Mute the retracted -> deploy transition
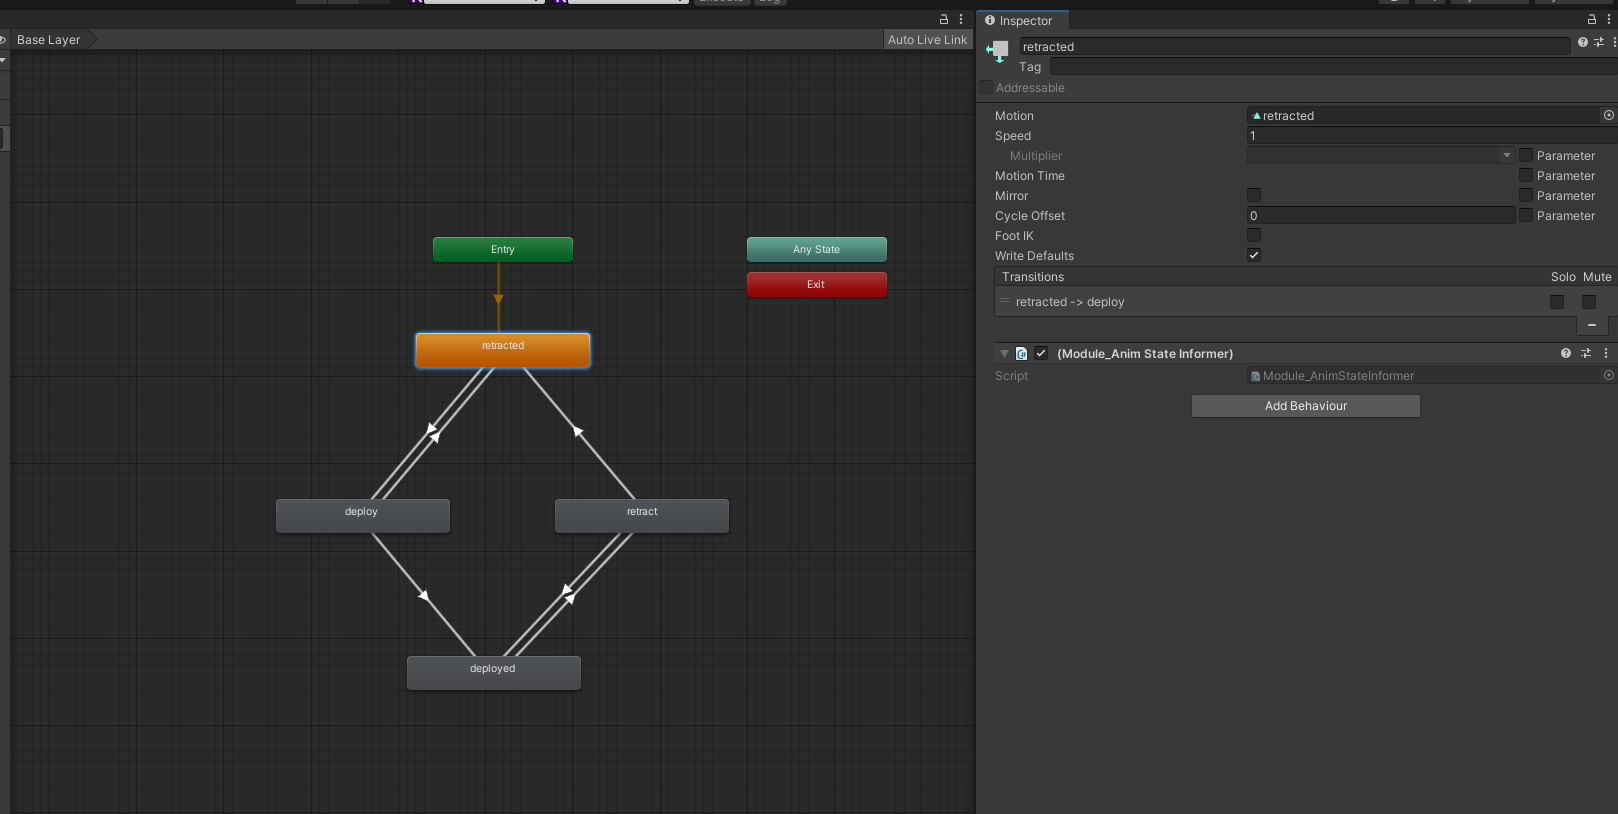 point(1589,302)
